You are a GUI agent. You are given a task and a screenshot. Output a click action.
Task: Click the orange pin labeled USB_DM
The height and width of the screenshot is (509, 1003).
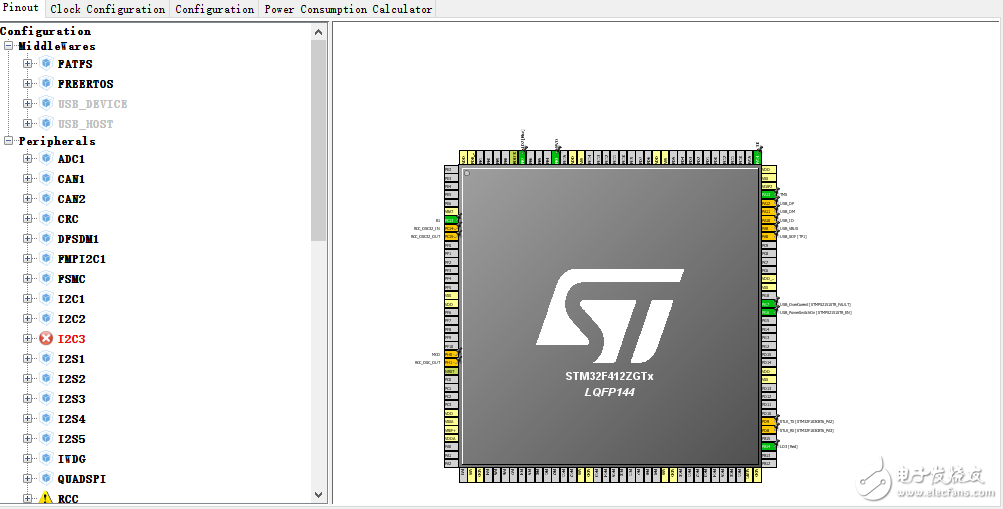768,212
